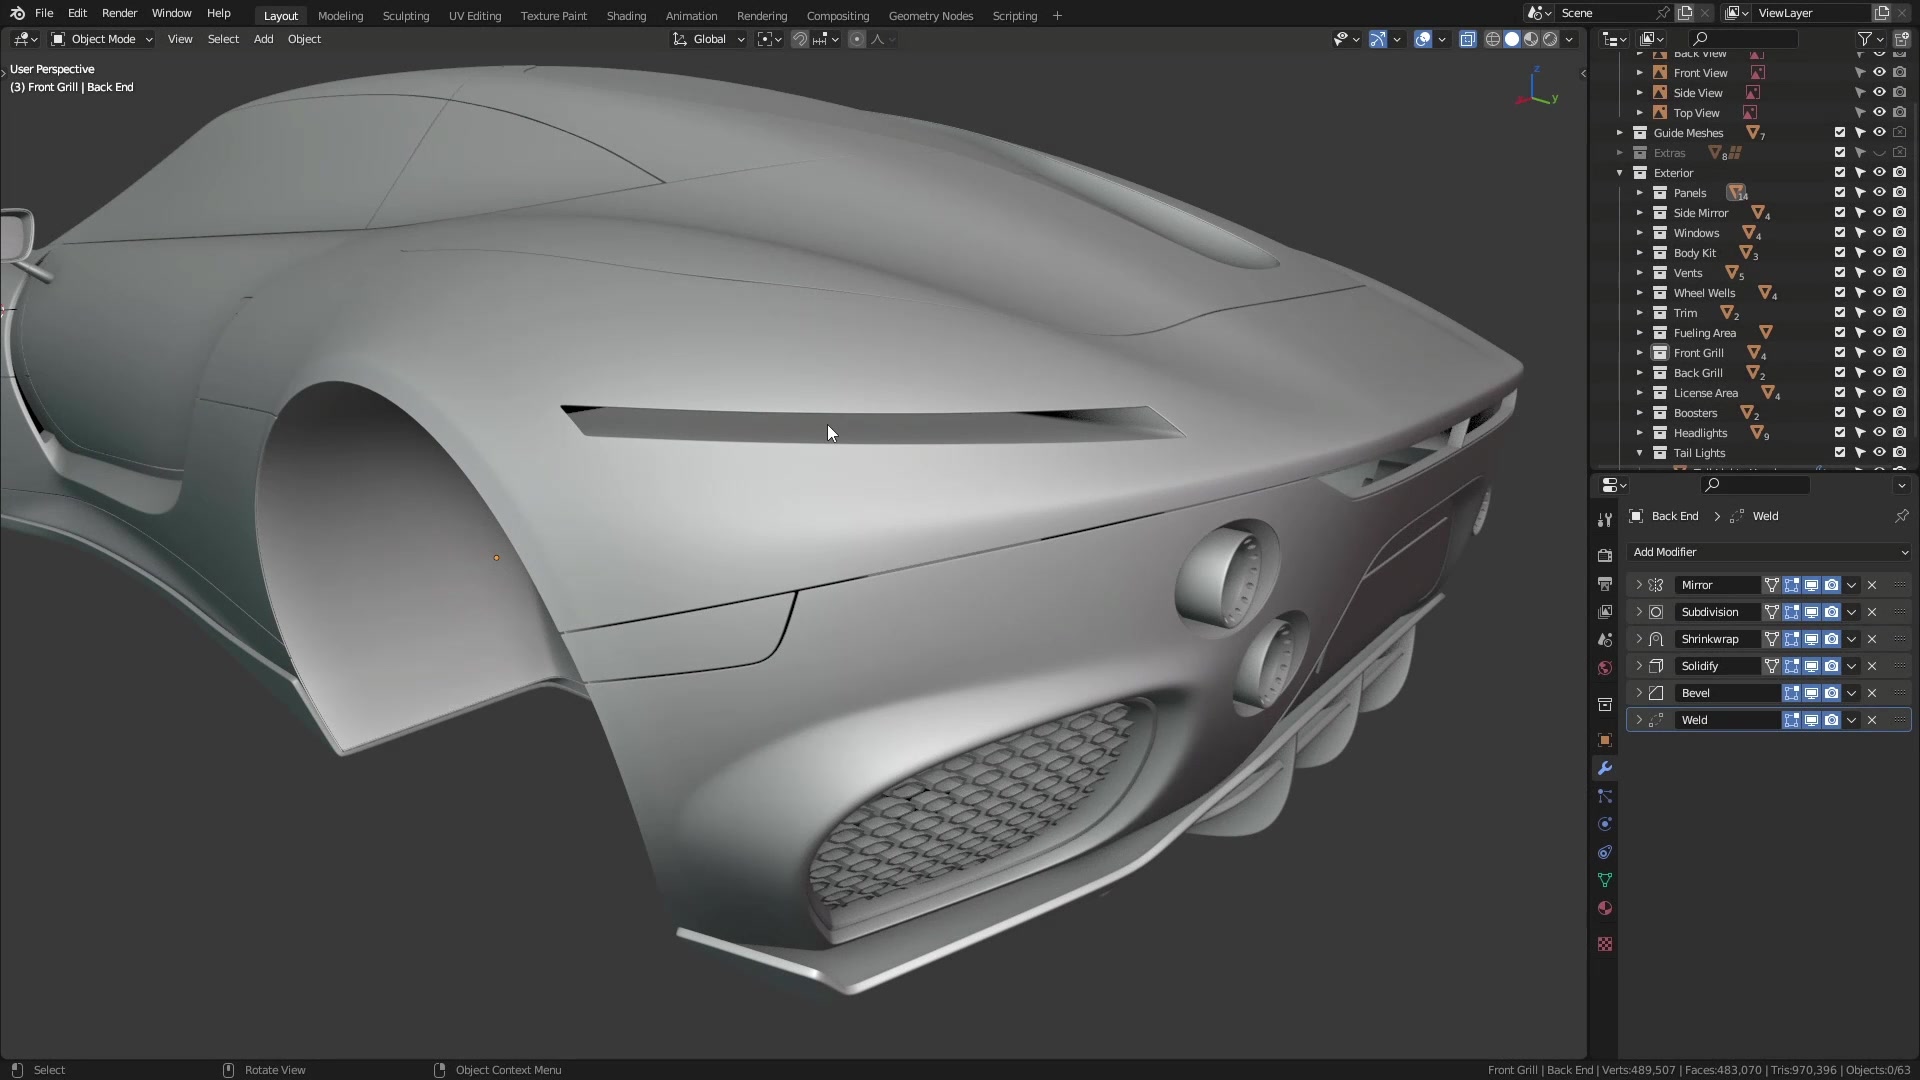Screen dimensions: 1920x1080
Task: Toggle Subdivision modifier render visibility
Action: 1831,612
